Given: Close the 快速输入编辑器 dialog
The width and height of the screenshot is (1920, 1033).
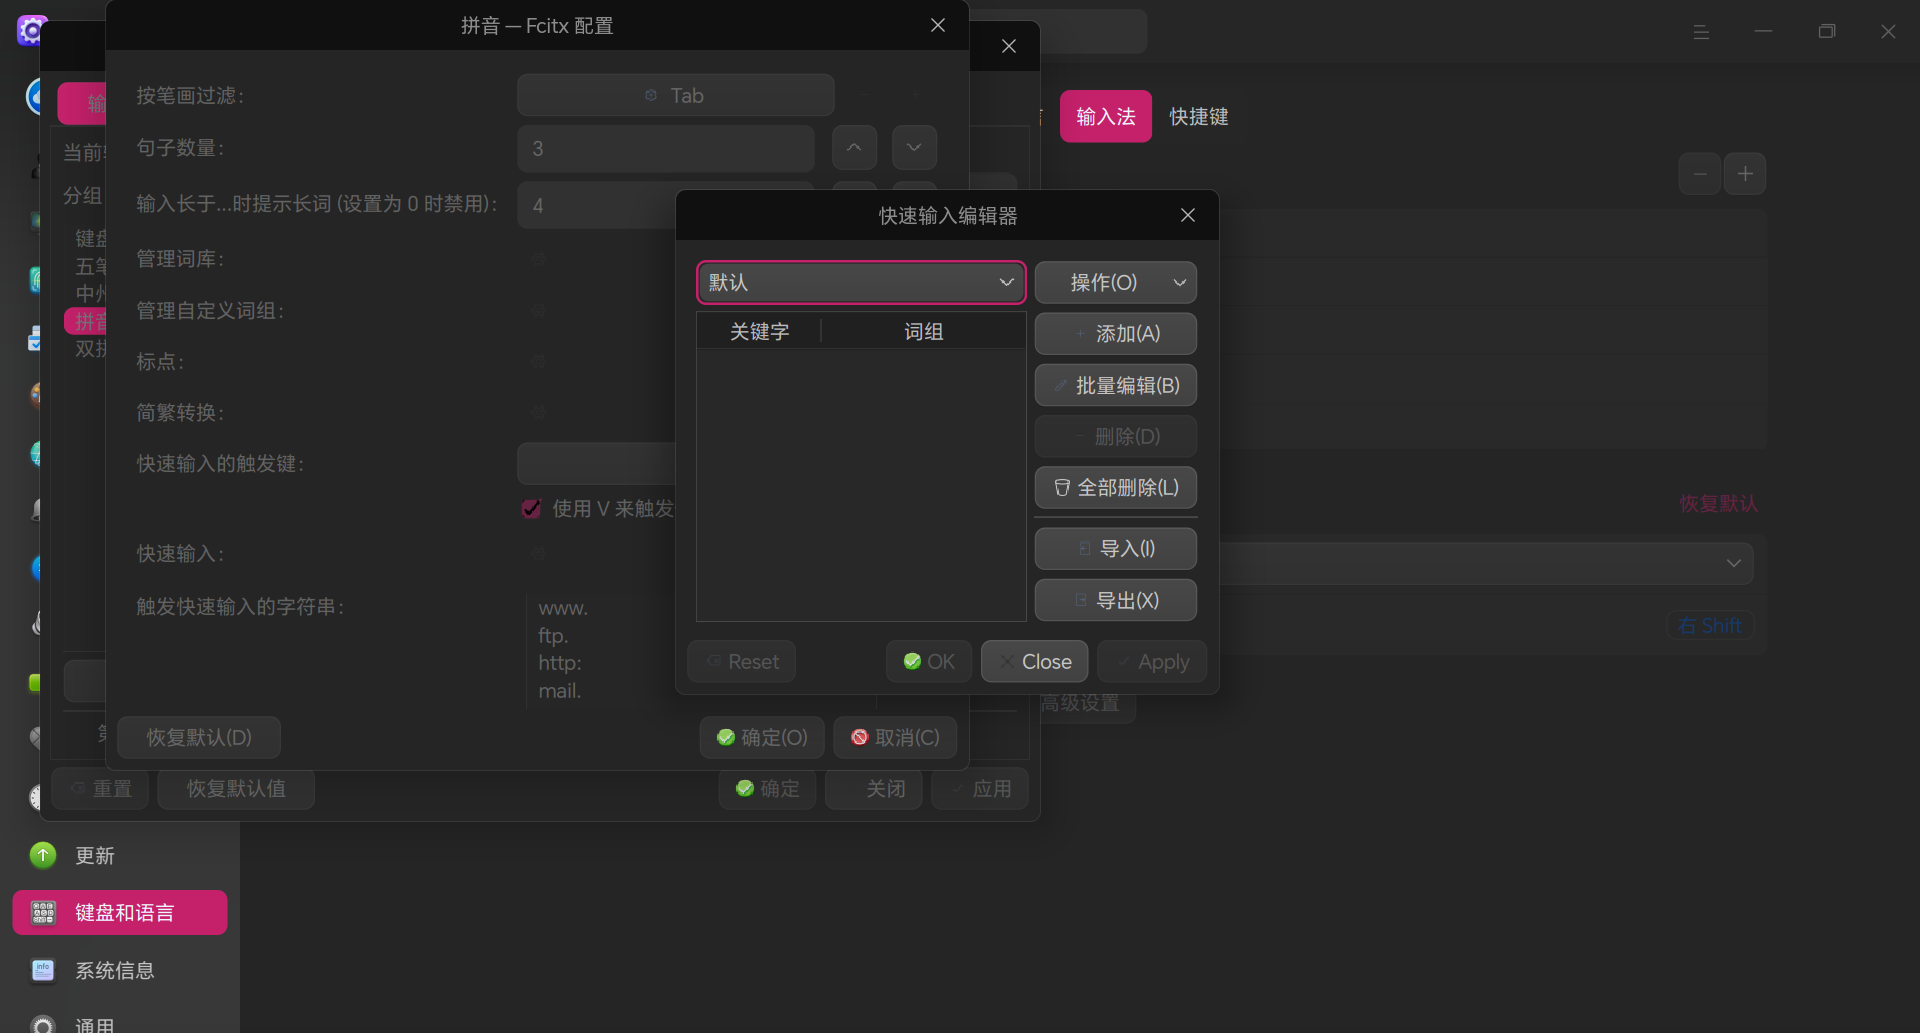Looking at the screenshot, I should click(1188, 215).
